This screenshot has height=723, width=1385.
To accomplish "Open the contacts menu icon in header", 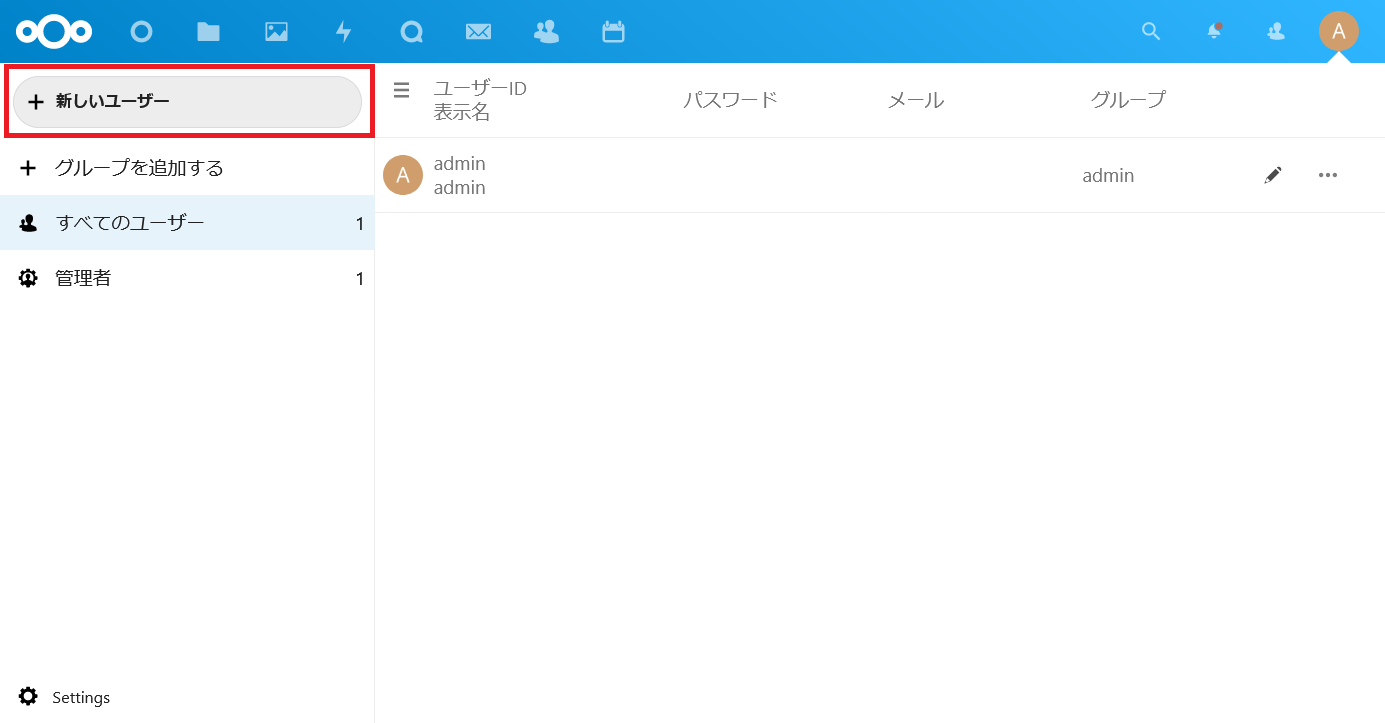I will click(1275, 32).
